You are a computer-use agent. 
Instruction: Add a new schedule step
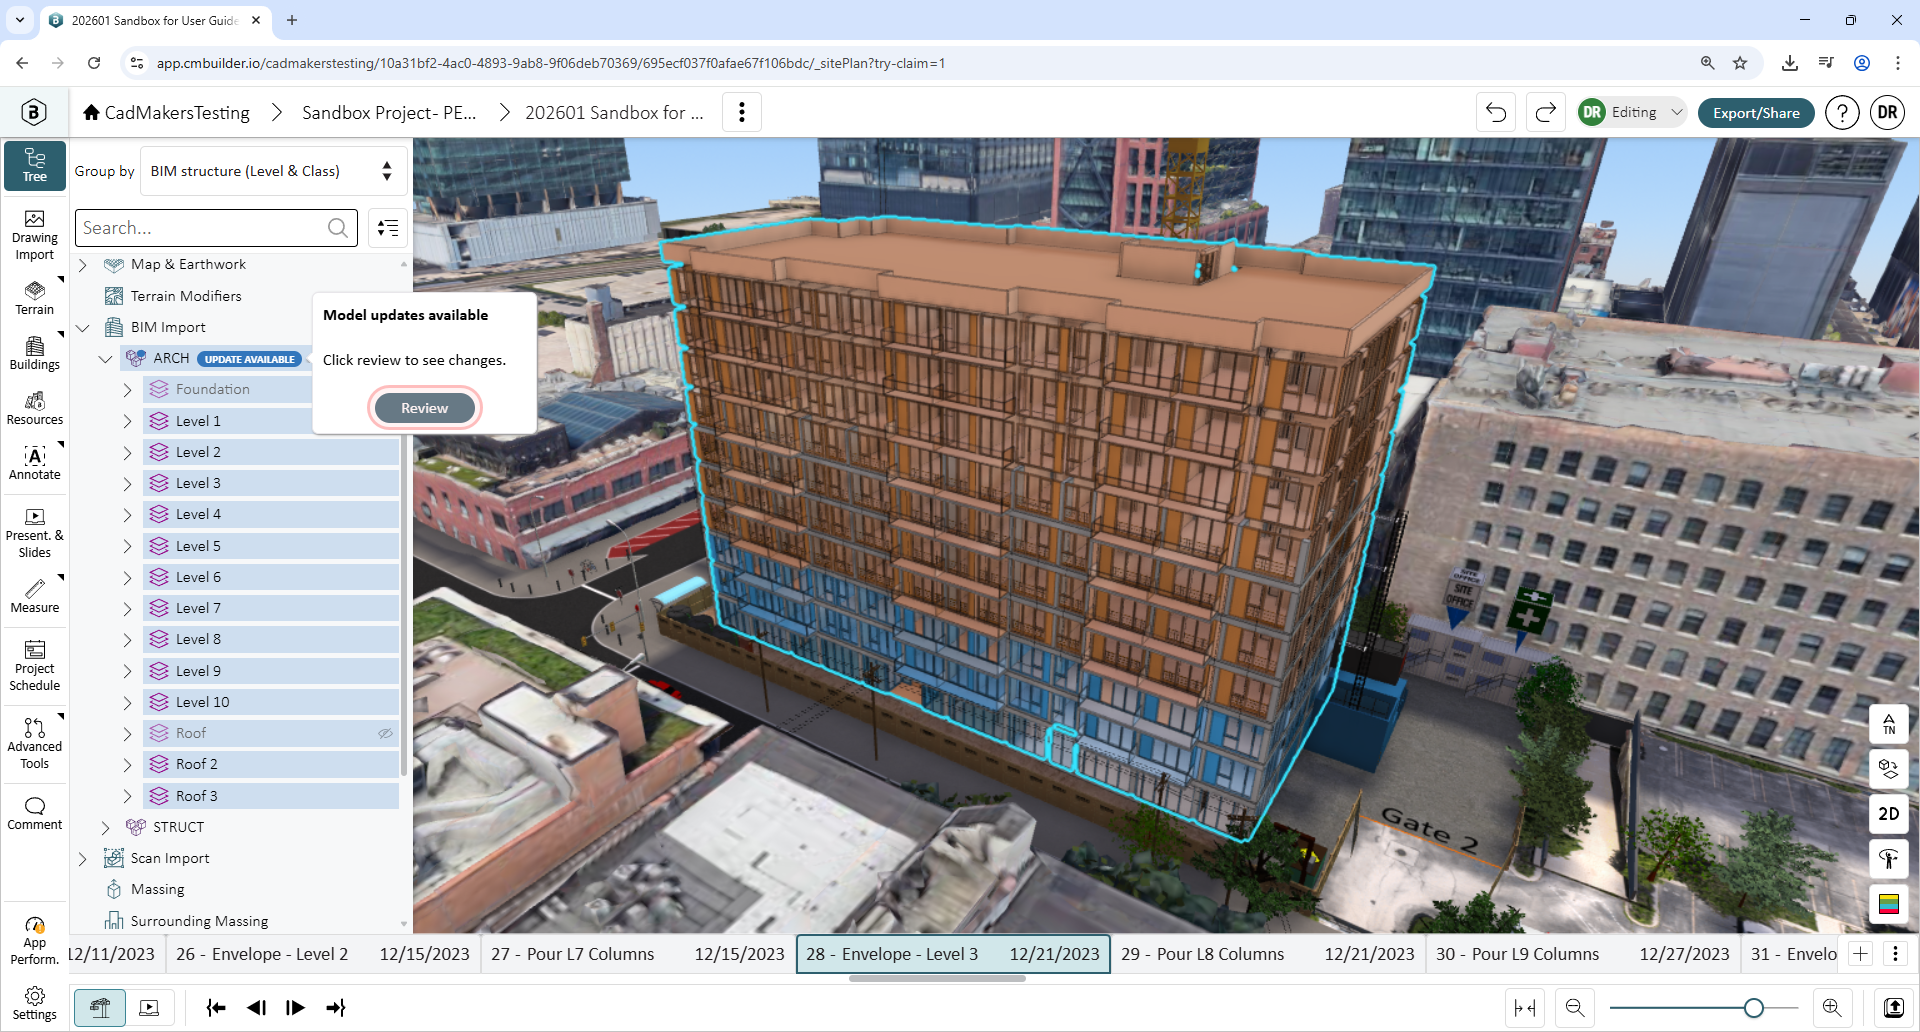[x=1860, y=954]
